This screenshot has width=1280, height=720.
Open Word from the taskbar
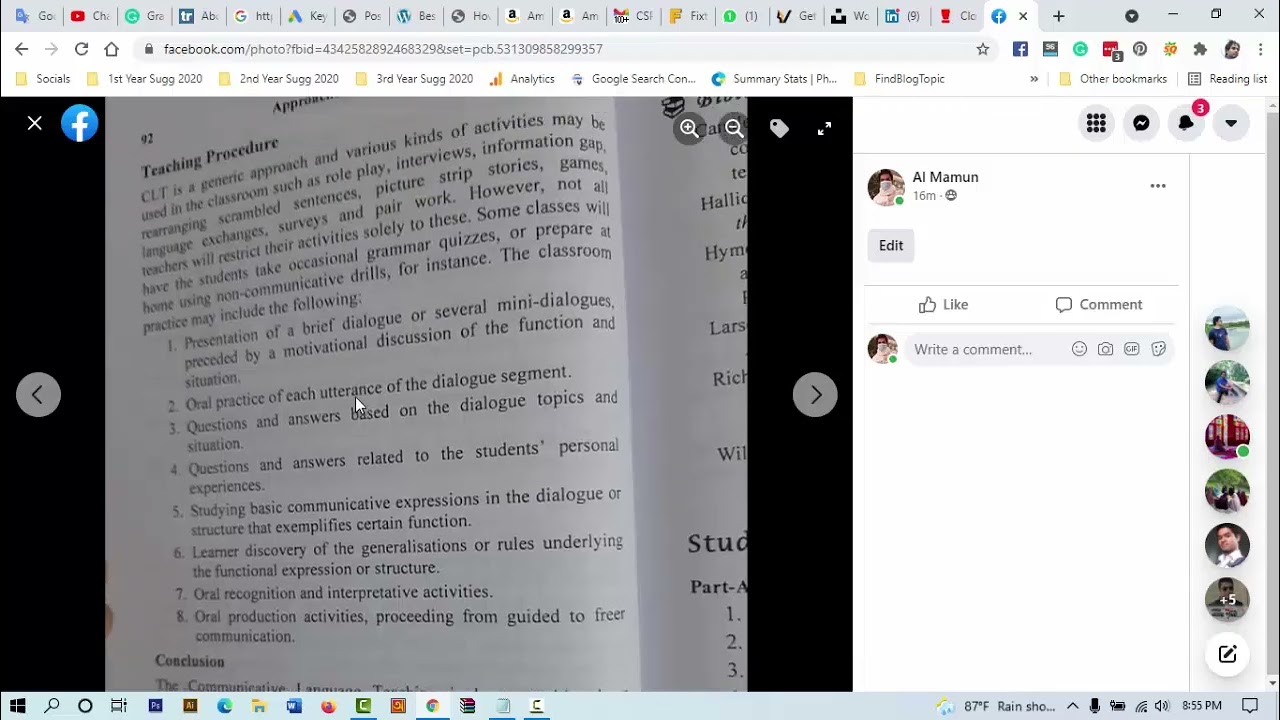click(x=293, y=706)
